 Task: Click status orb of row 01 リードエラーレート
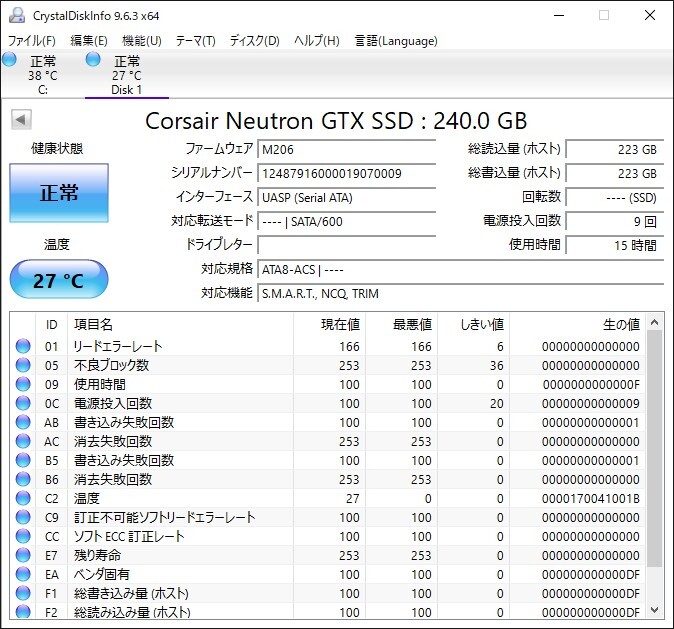(x=23, y=346)
